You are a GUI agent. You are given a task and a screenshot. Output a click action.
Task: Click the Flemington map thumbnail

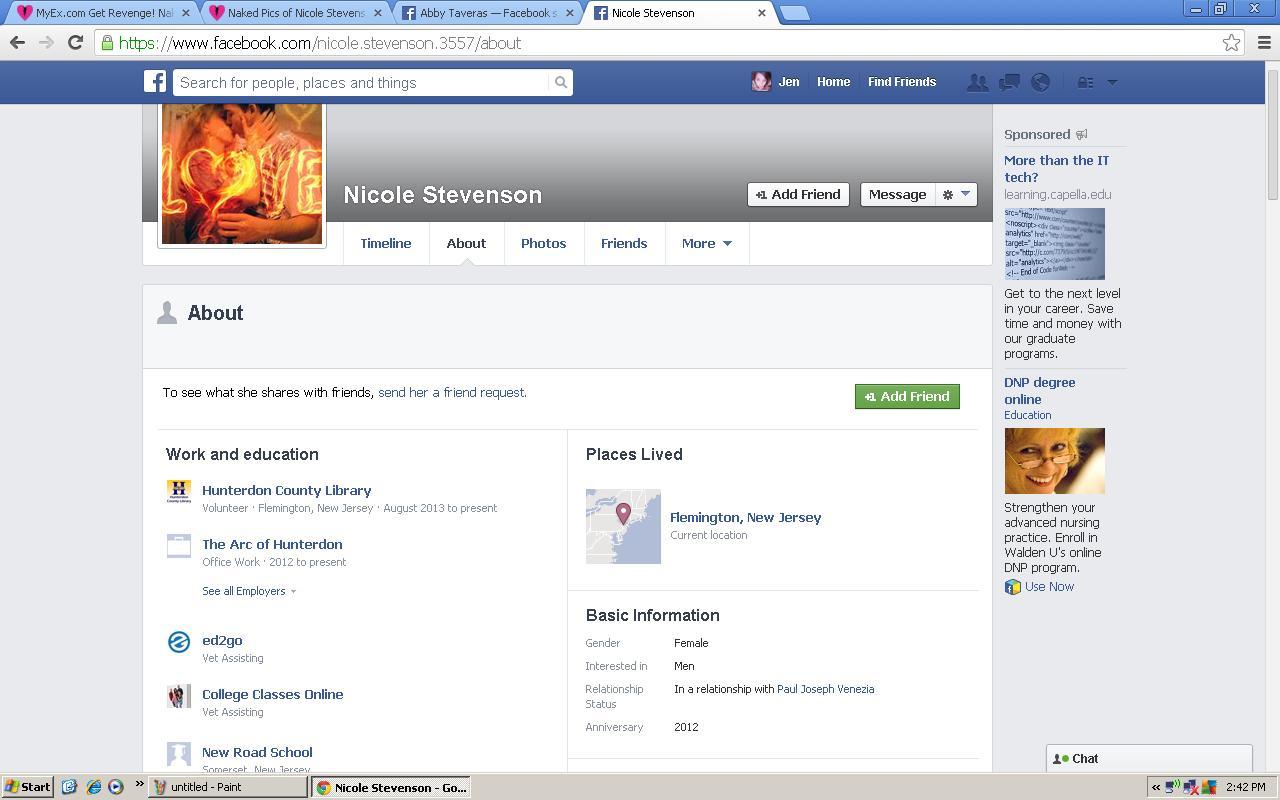[x=623, y=526]
